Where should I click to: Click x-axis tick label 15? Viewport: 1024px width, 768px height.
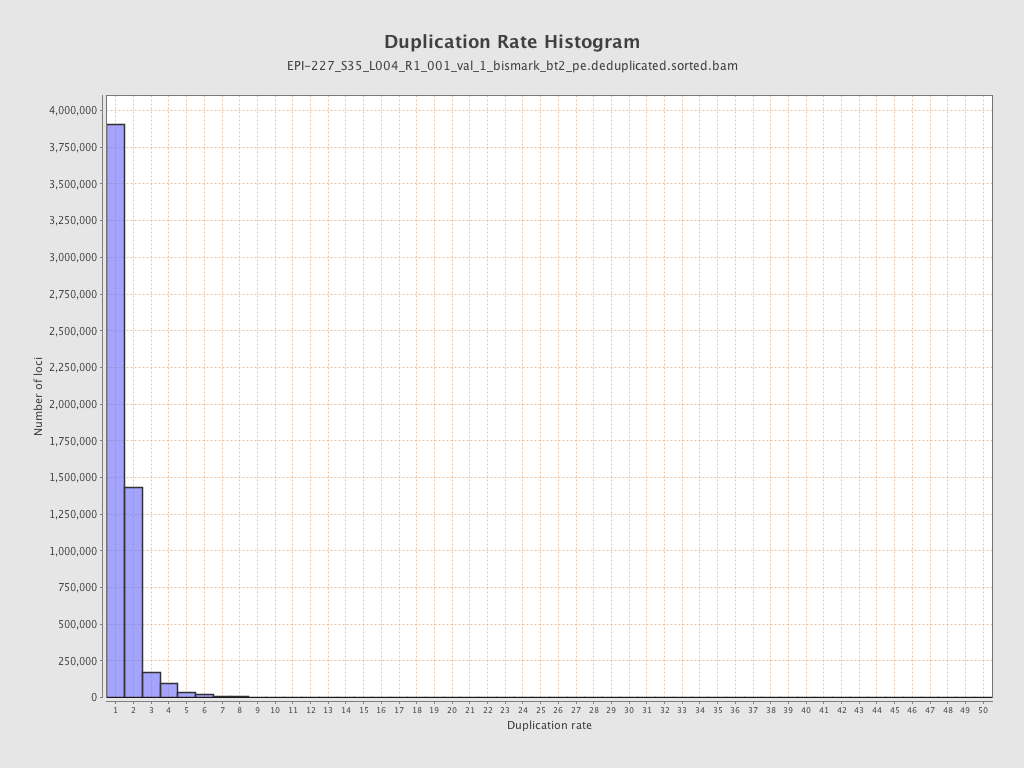click(364, 710)
